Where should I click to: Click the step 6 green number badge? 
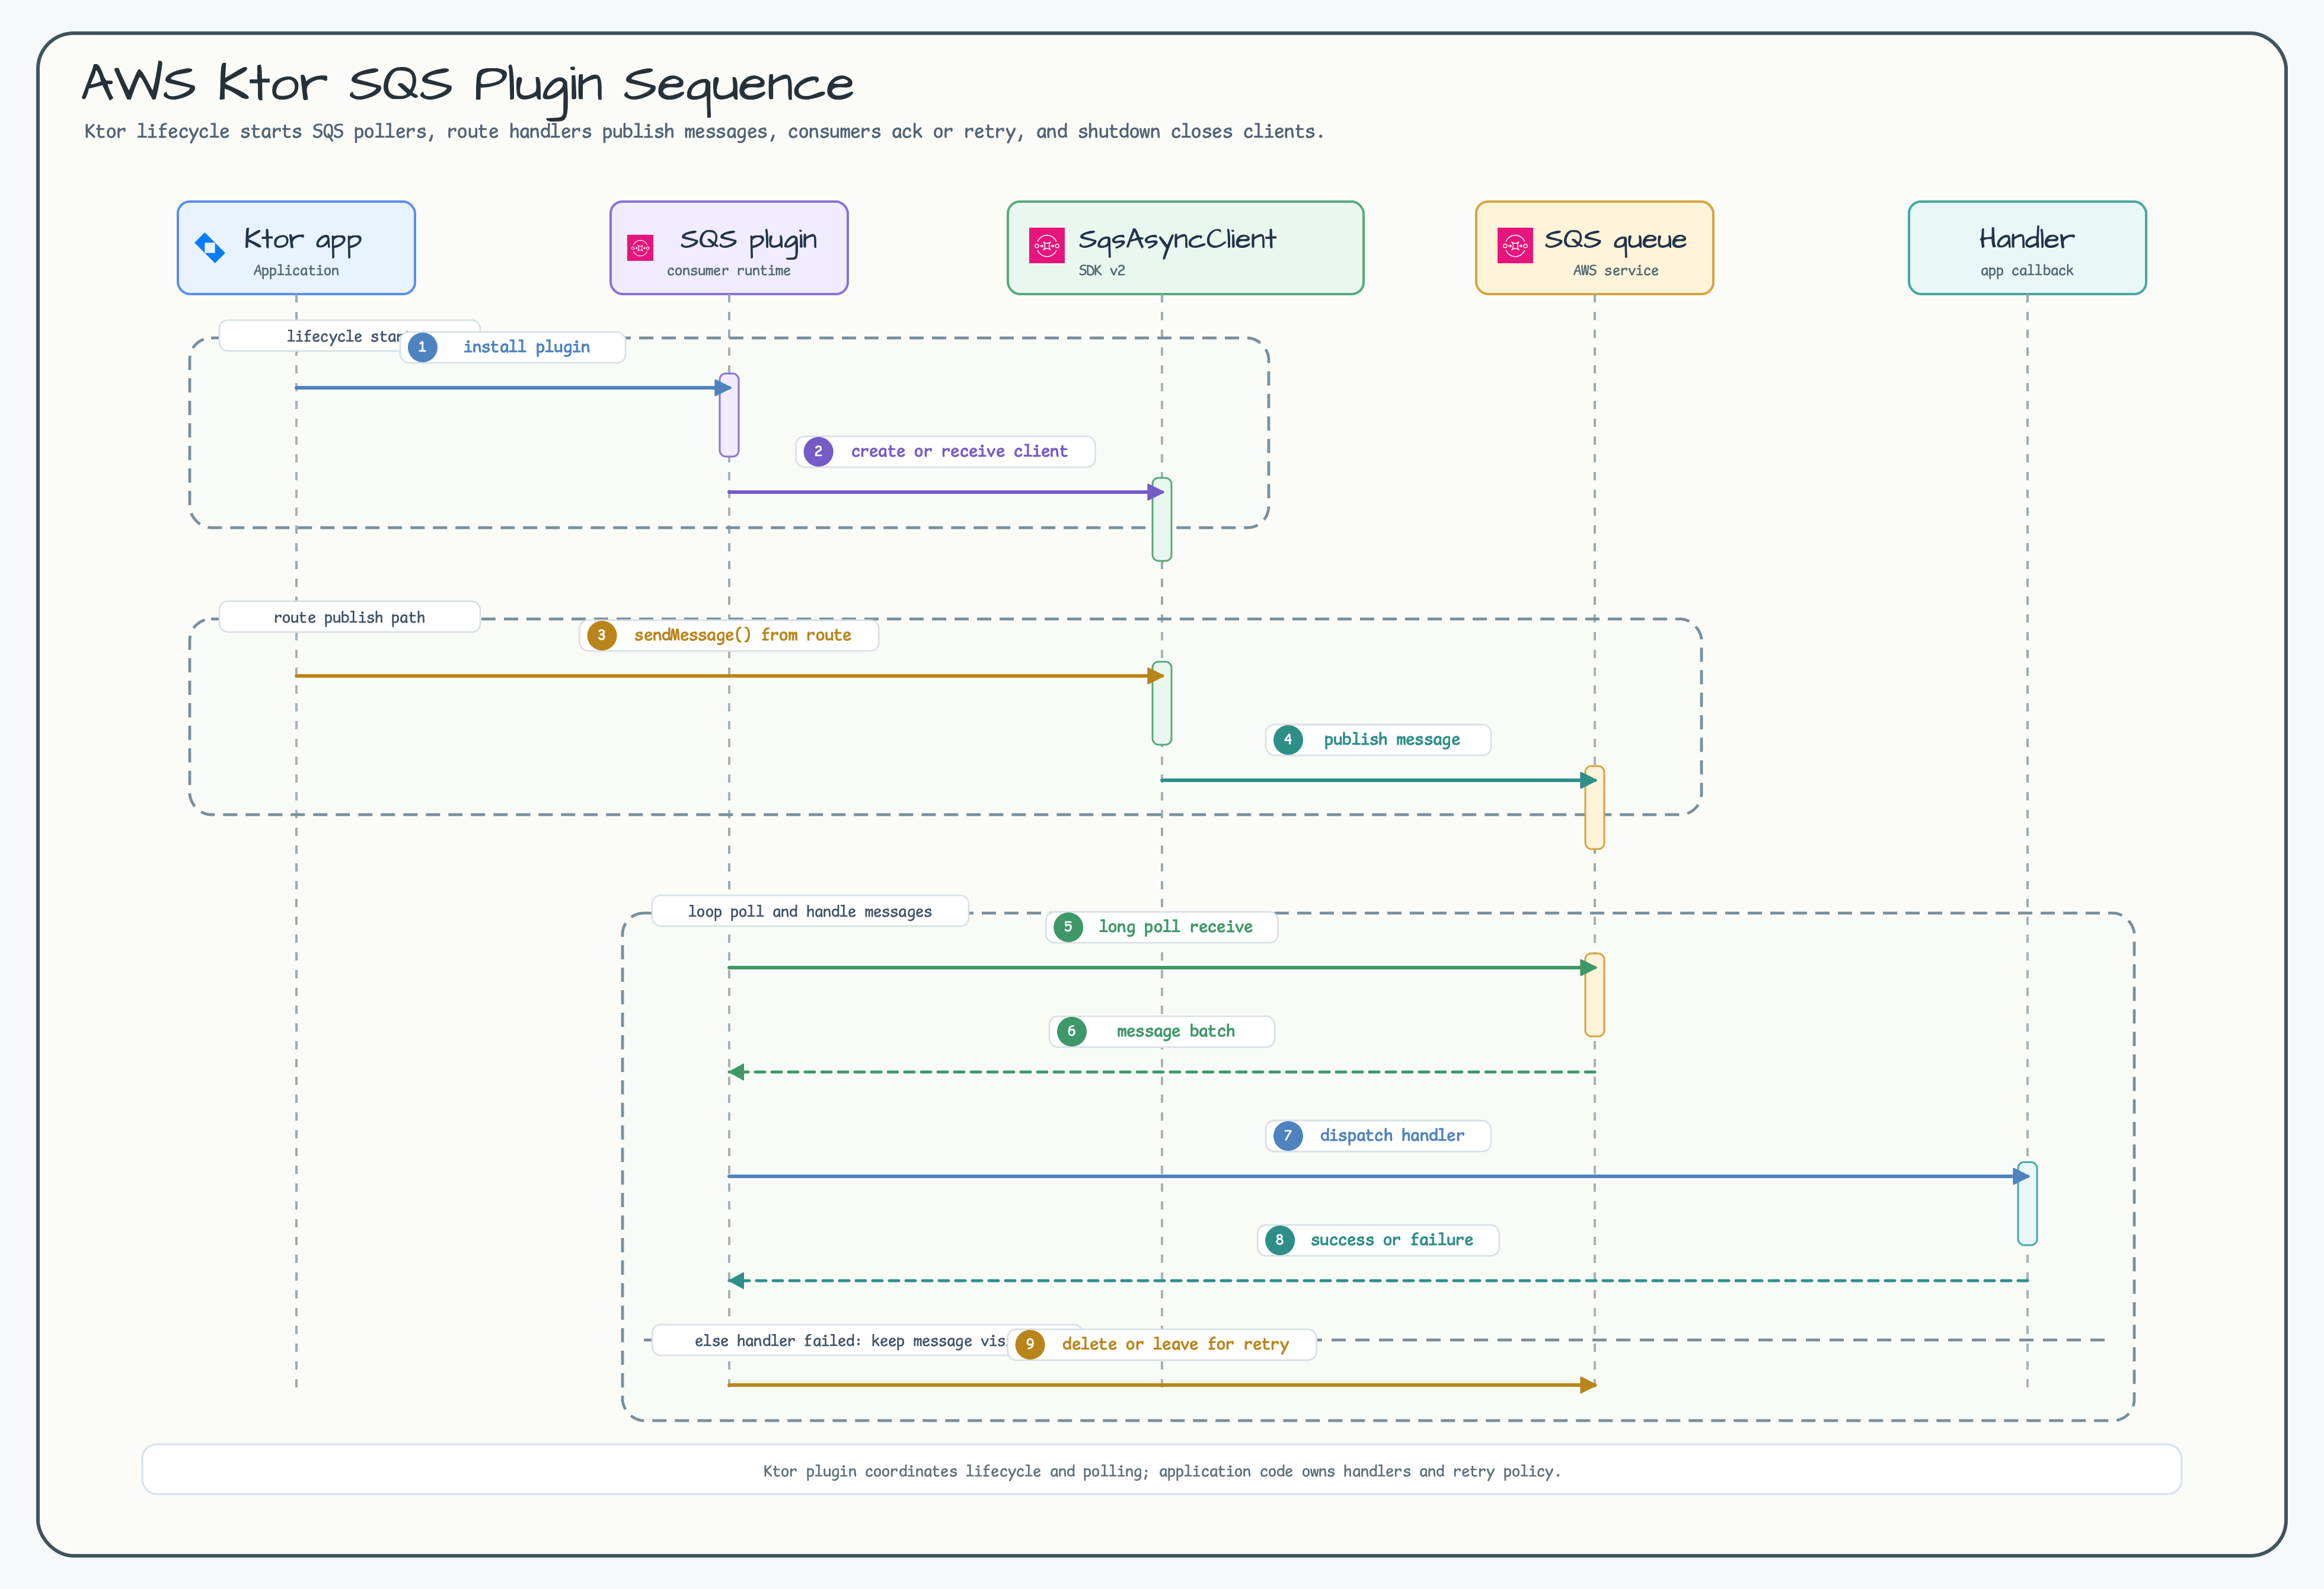[1071, 1032]
